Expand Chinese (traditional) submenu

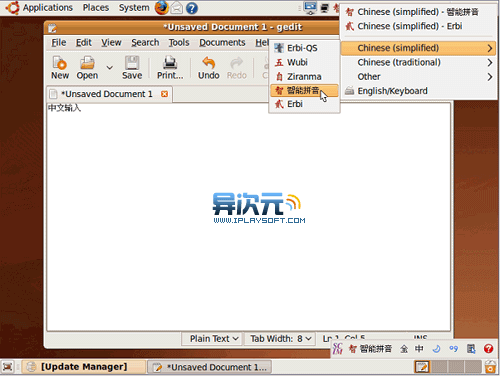pyautogui.click(x=418, y=62)
